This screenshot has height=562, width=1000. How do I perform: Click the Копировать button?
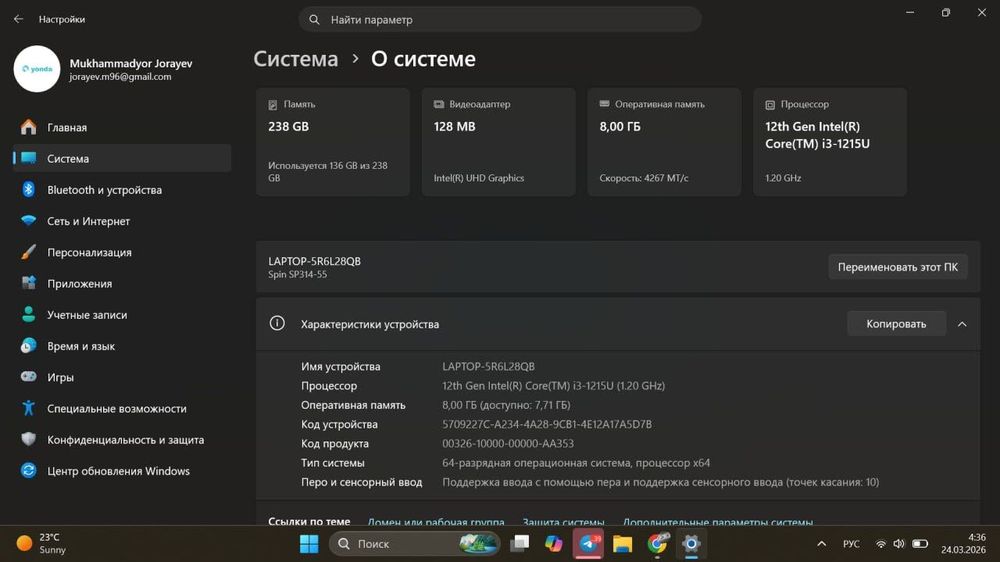[896, 324]
